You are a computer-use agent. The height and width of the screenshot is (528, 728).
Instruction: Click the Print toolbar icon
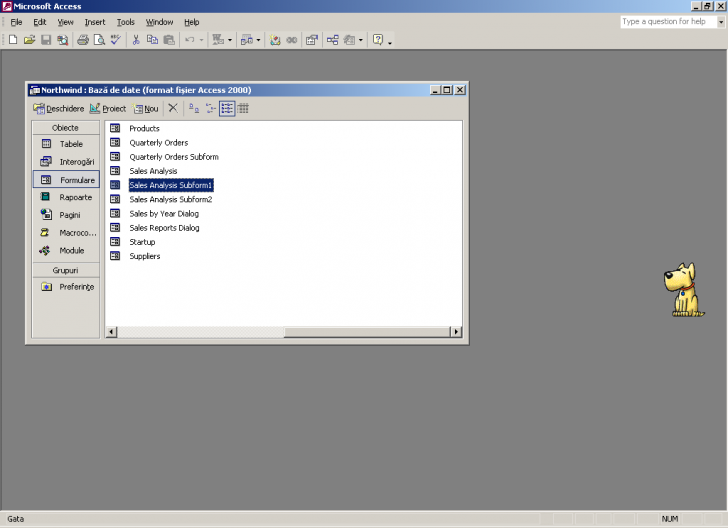click(83, 40)
